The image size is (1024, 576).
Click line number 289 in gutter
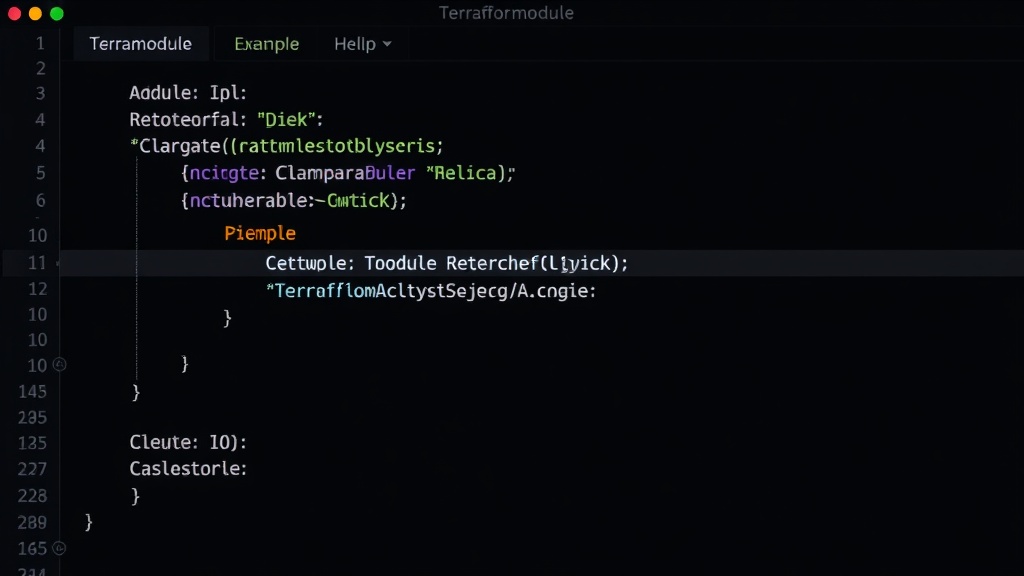(33, 522)
